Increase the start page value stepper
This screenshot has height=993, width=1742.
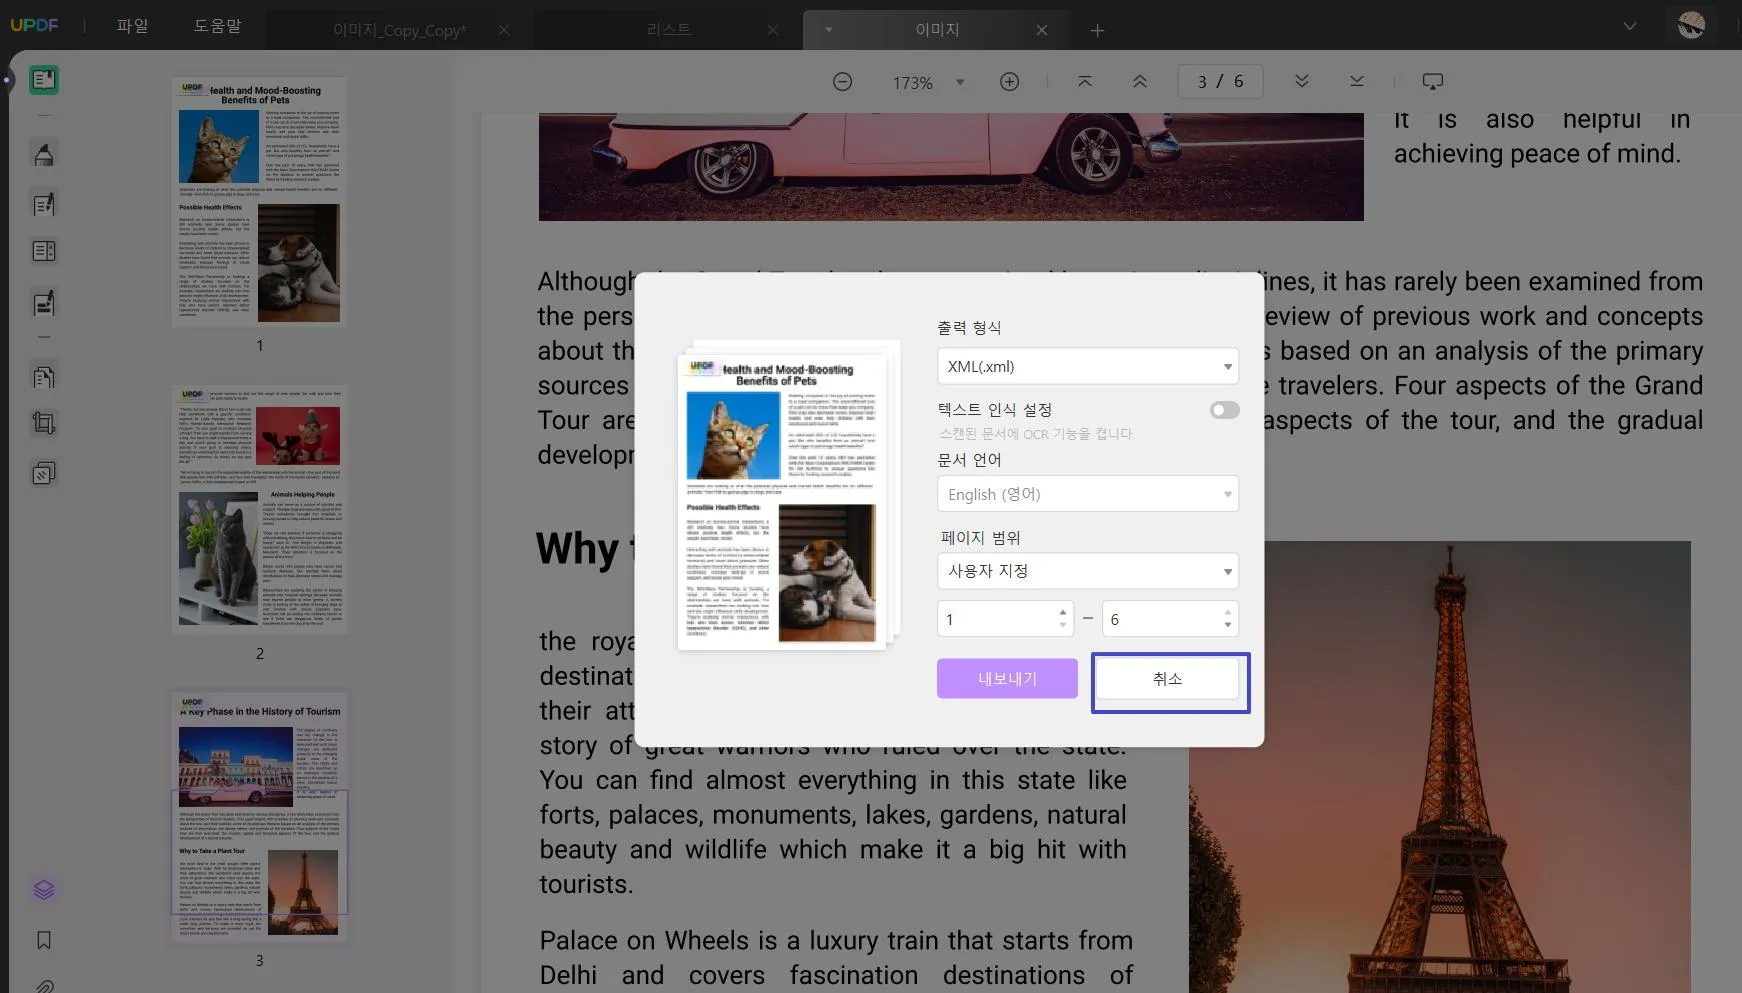tap(1063, 612)
